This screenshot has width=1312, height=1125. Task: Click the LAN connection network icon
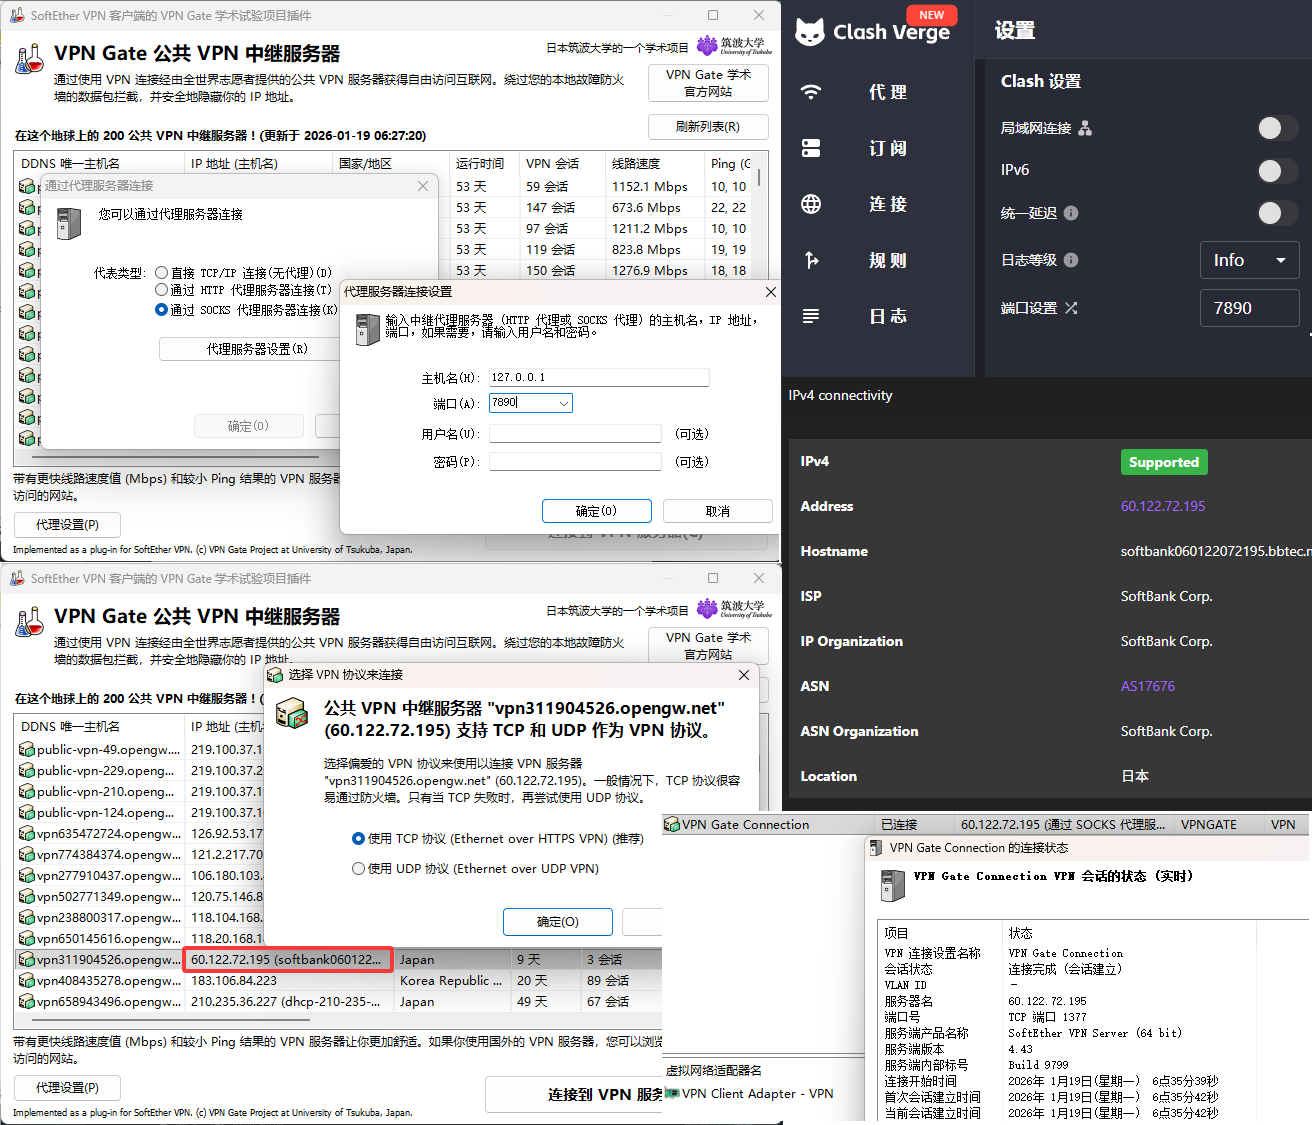click(1085, 128)
